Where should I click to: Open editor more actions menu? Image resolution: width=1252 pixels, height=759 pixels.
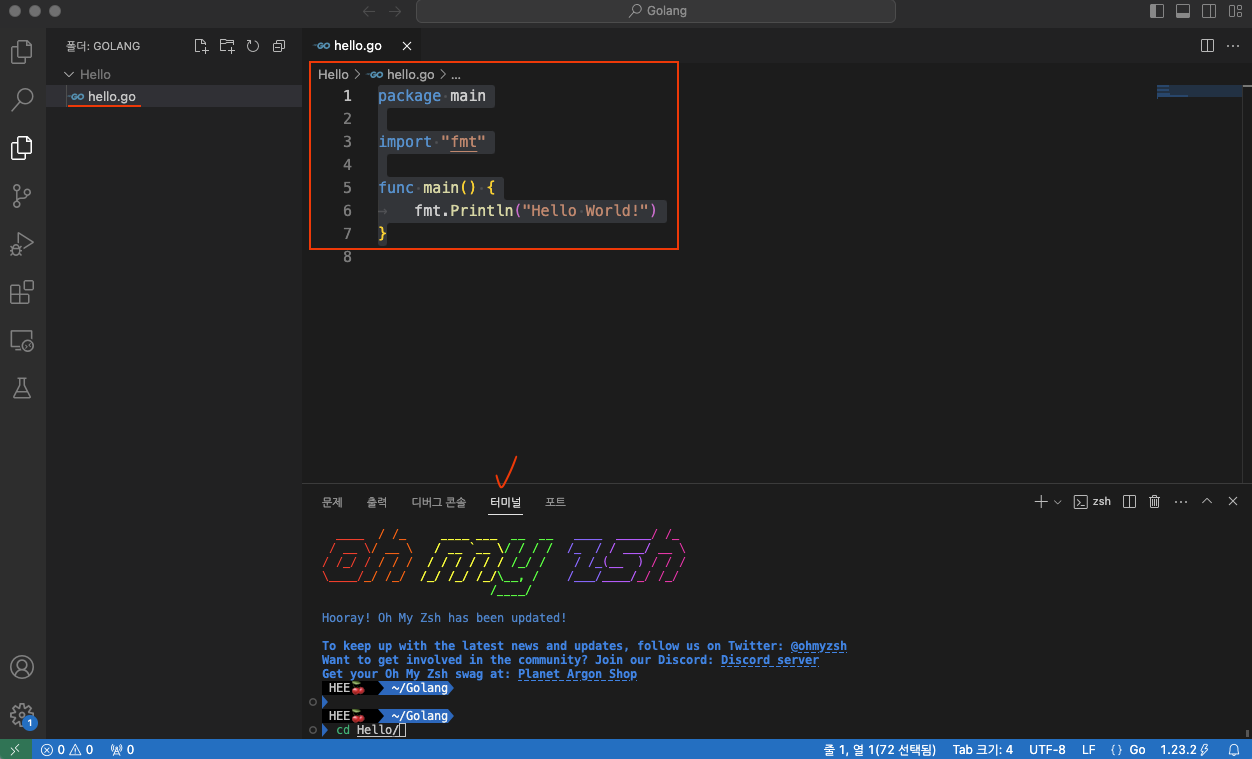[1233, 46]
